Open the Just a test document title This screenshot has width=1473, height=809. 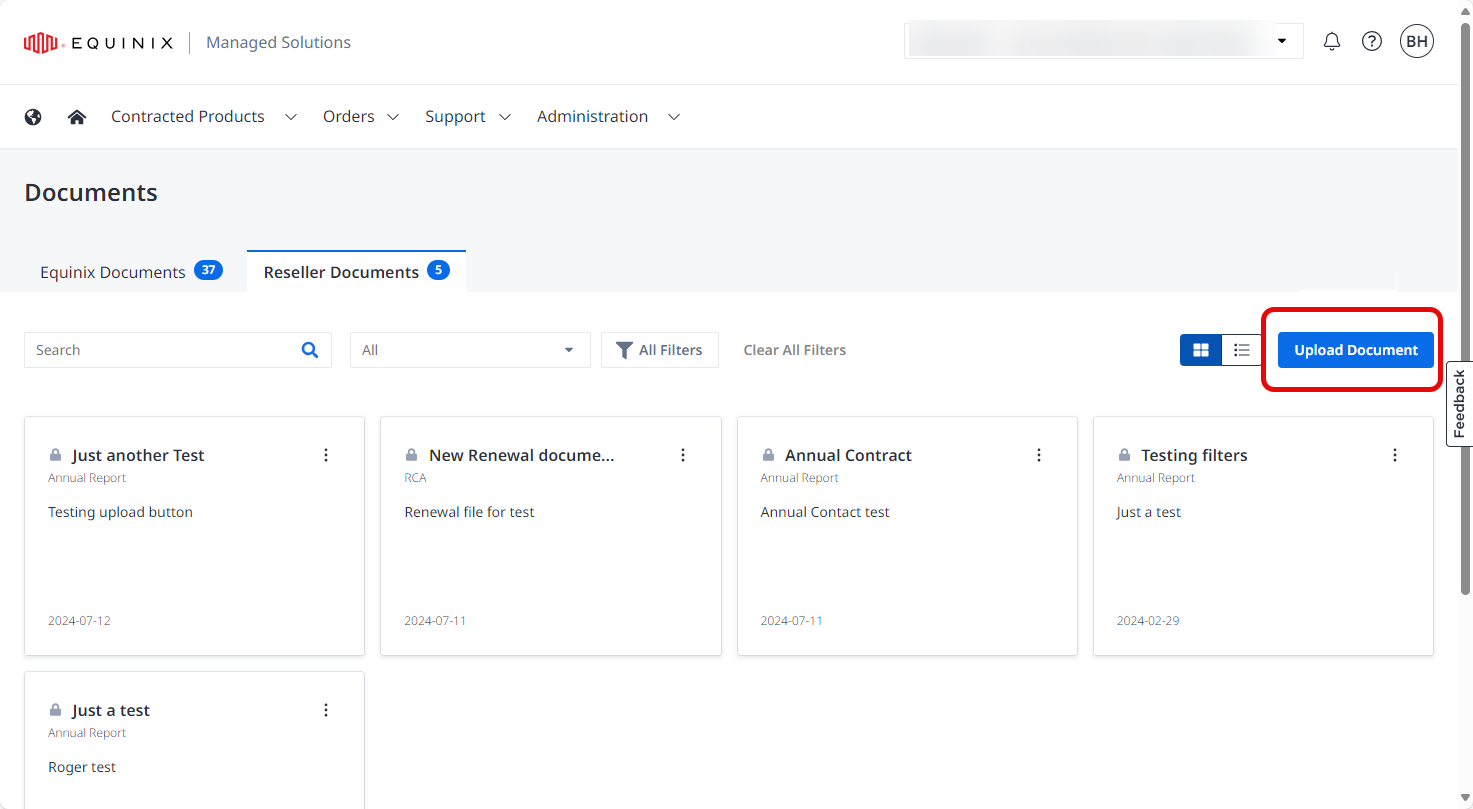[x=111, y=710]
